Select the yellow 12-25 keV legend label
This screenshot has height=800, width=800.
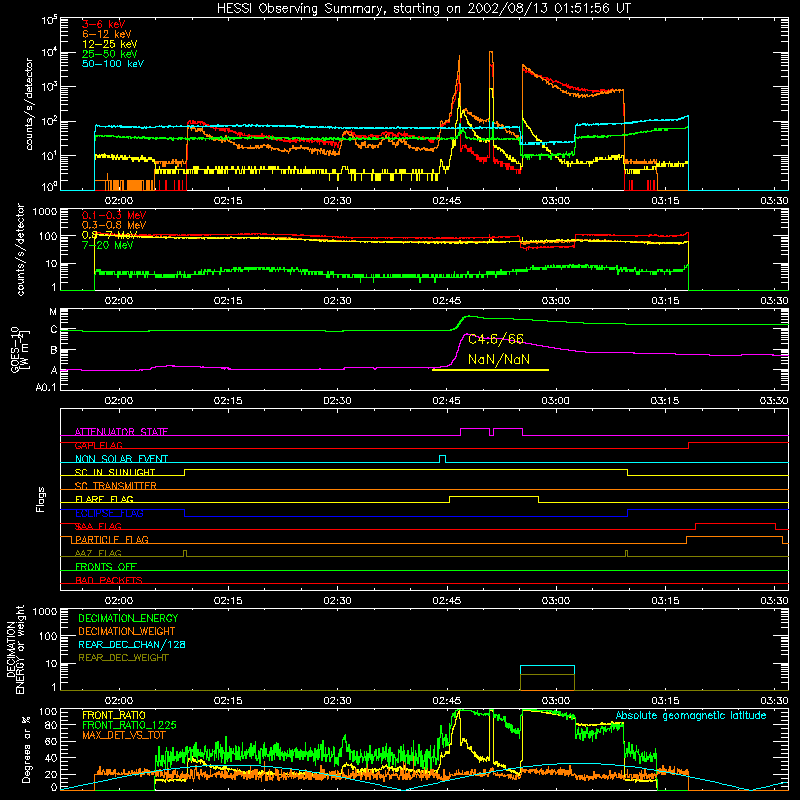[x=110, y=44]
